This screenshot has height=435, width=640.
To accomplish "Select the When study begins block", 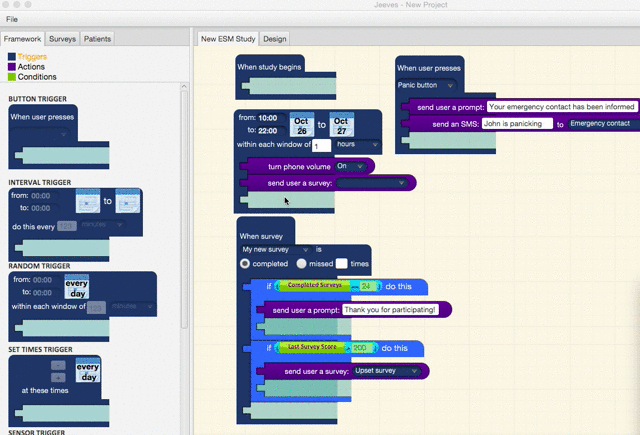I will [269, 67].
